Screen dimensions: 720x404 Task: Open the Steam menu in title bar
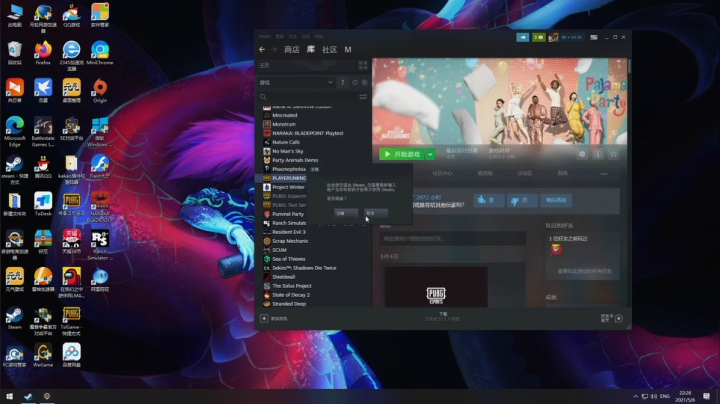tap(264, 36)
